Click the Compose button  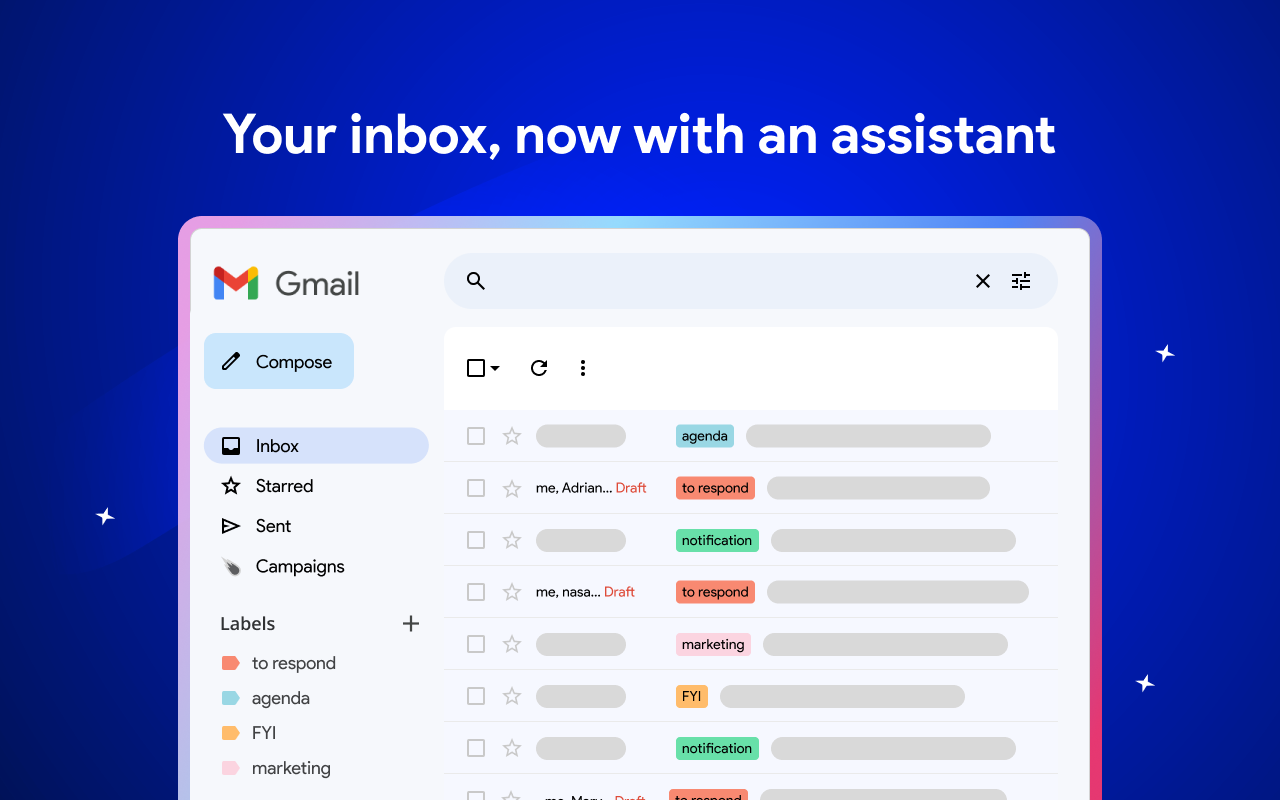click(278, 360)
